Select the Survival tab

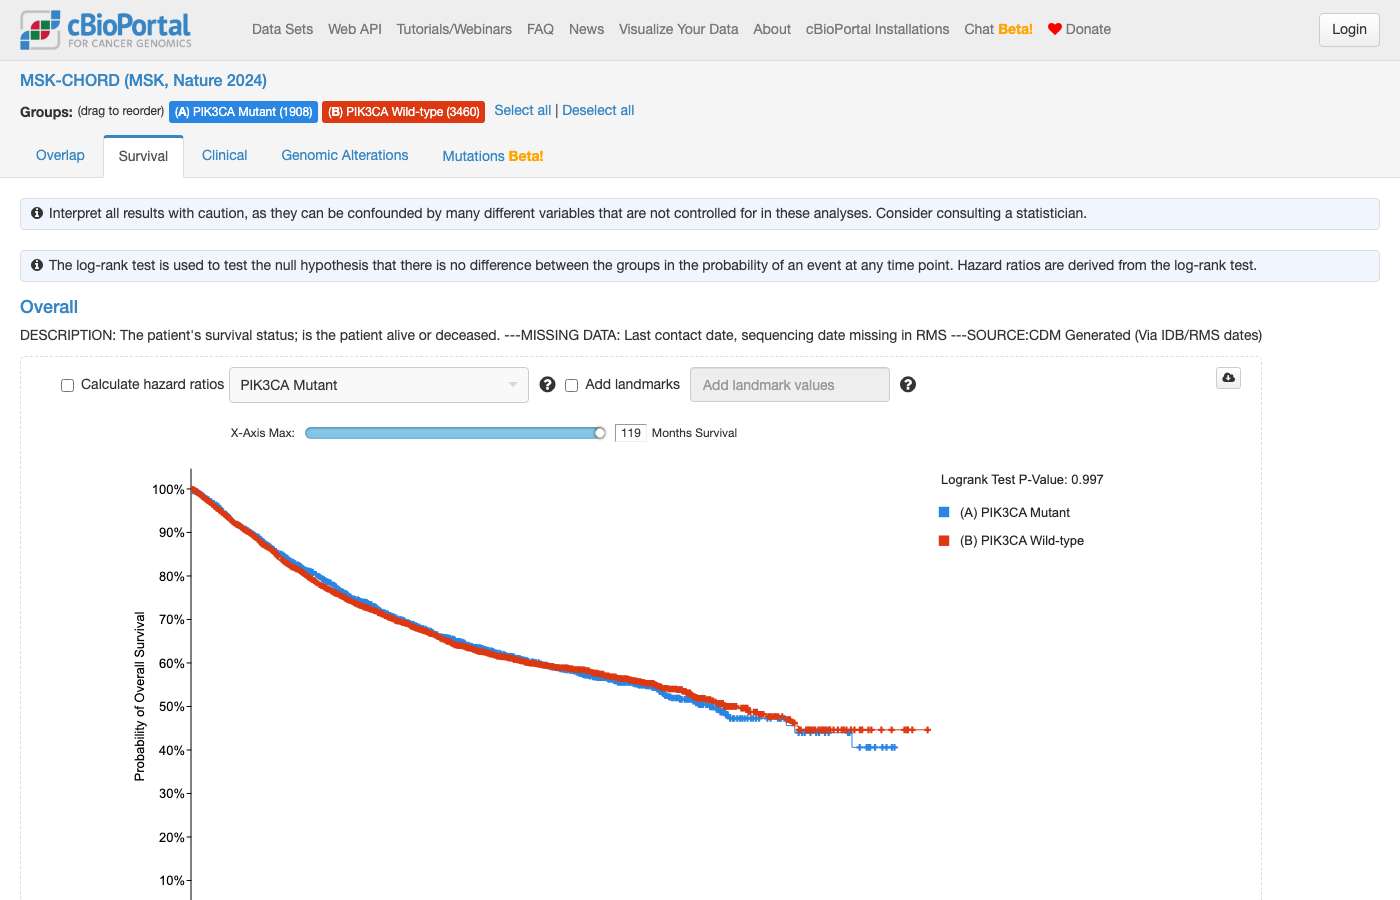pos(143,156)
